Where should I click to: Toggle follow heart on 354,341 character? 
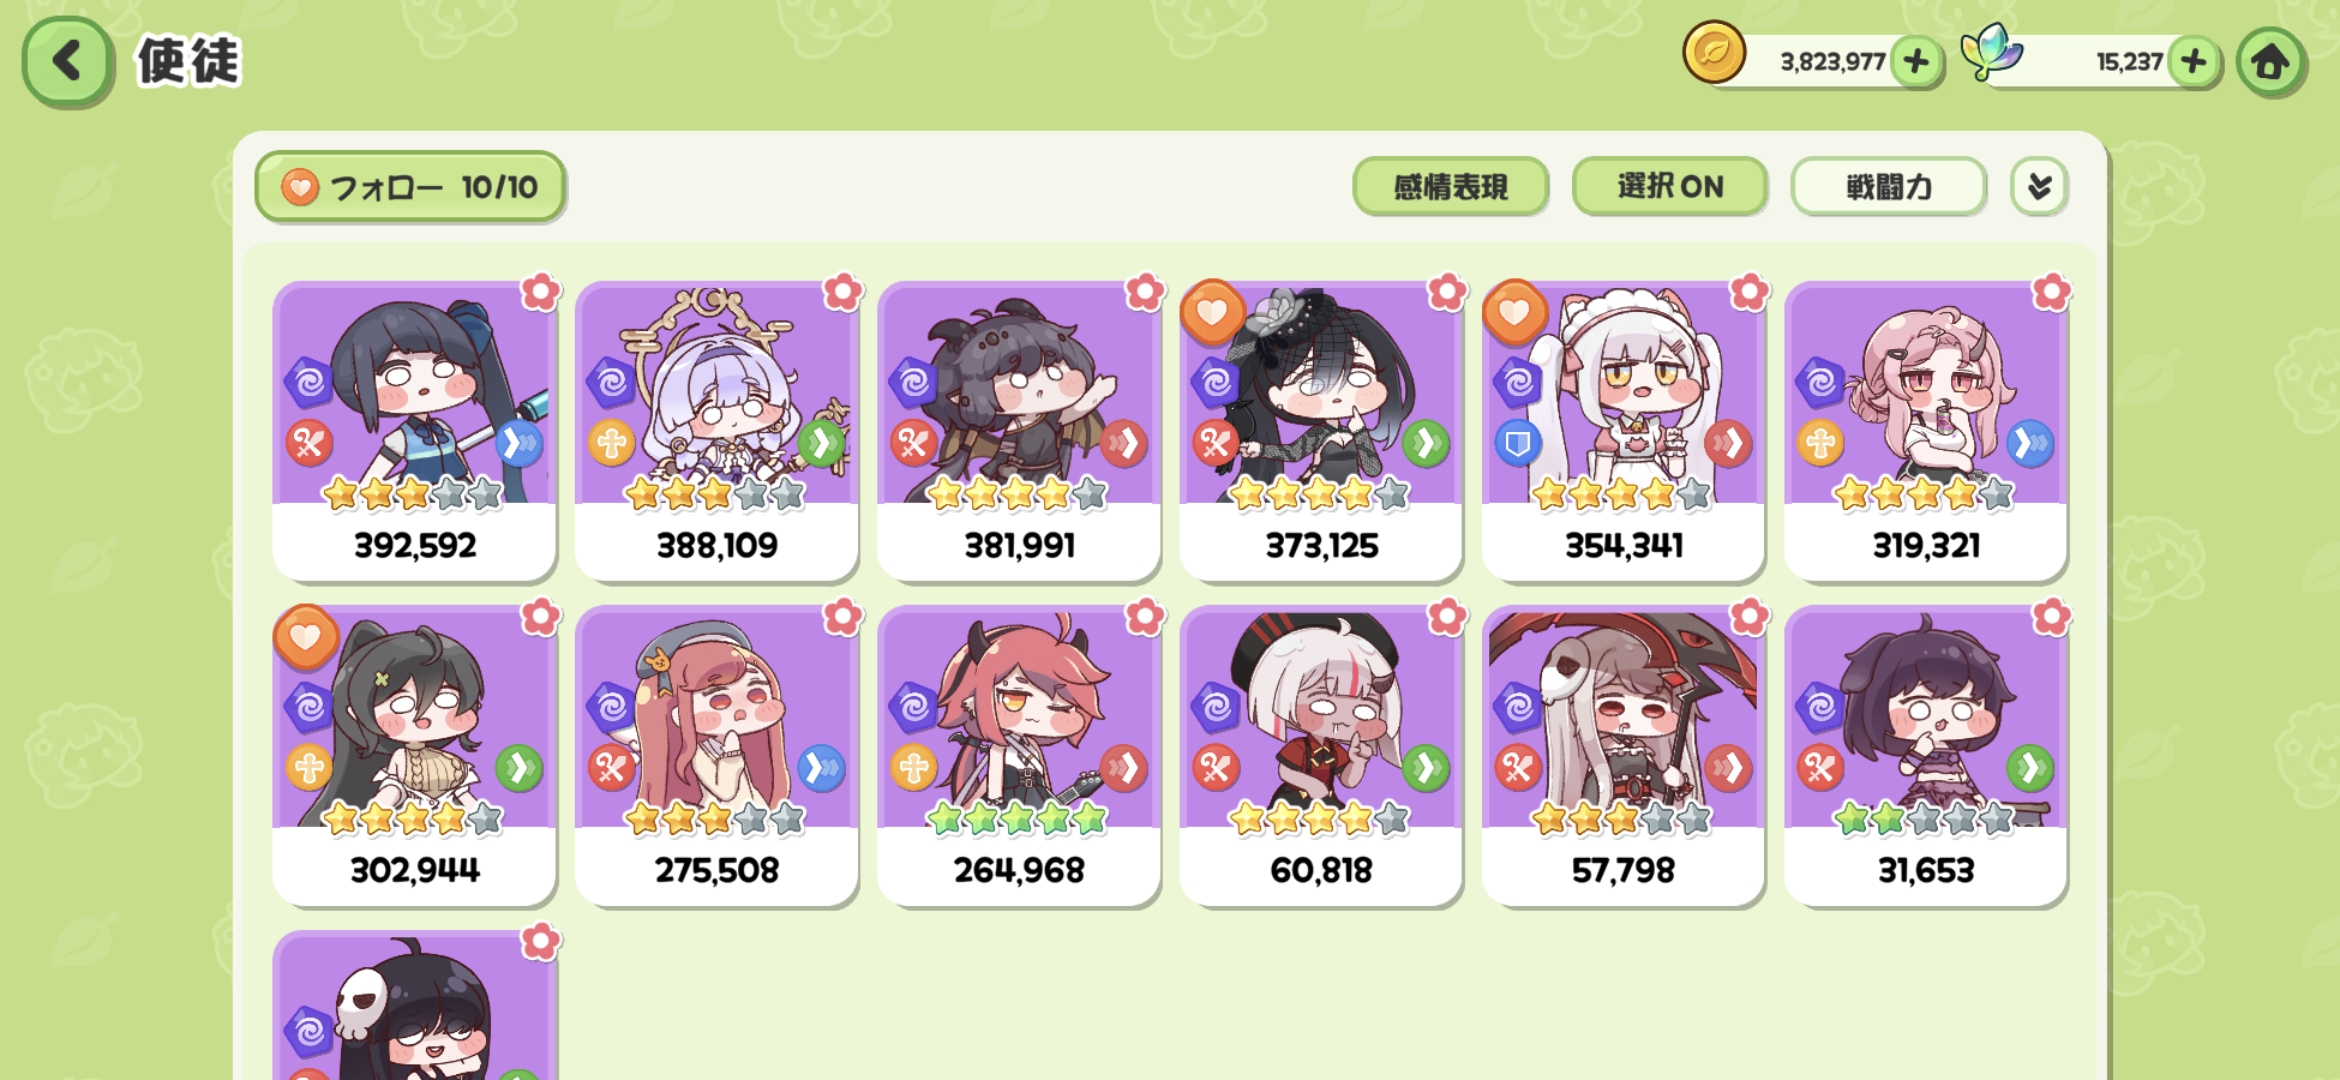pyautogui.click(x=1514, y=311)
